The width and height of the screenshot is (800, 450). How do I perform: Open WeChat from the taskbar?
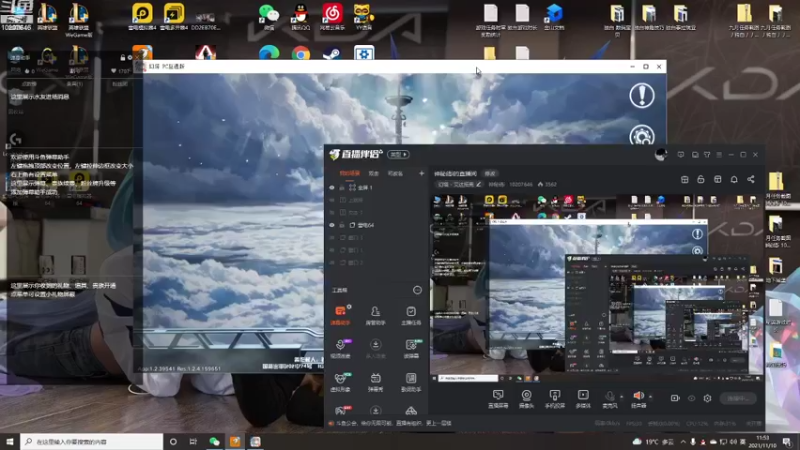click(214, 442)
